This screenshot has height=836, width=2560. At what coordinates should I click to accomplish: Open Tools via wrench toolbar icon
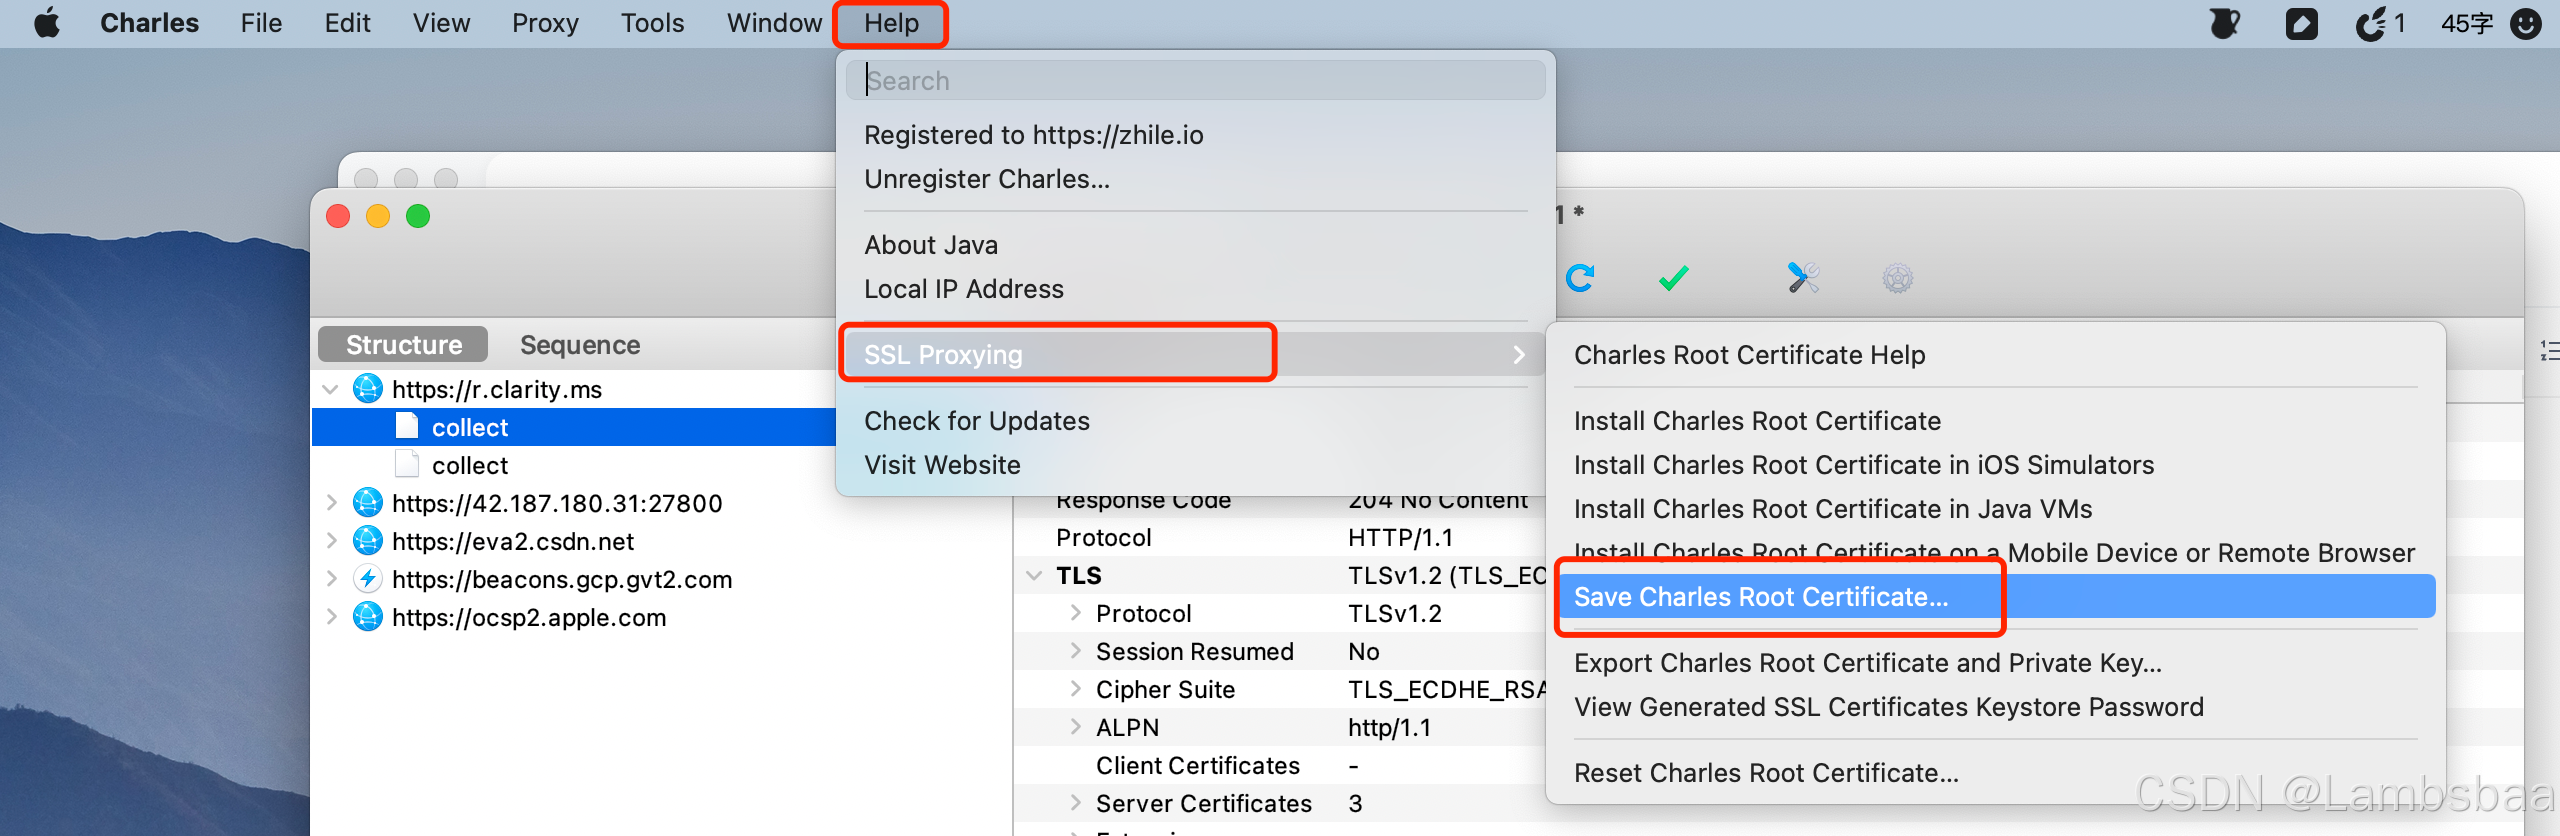click(x=1803, y=278)
